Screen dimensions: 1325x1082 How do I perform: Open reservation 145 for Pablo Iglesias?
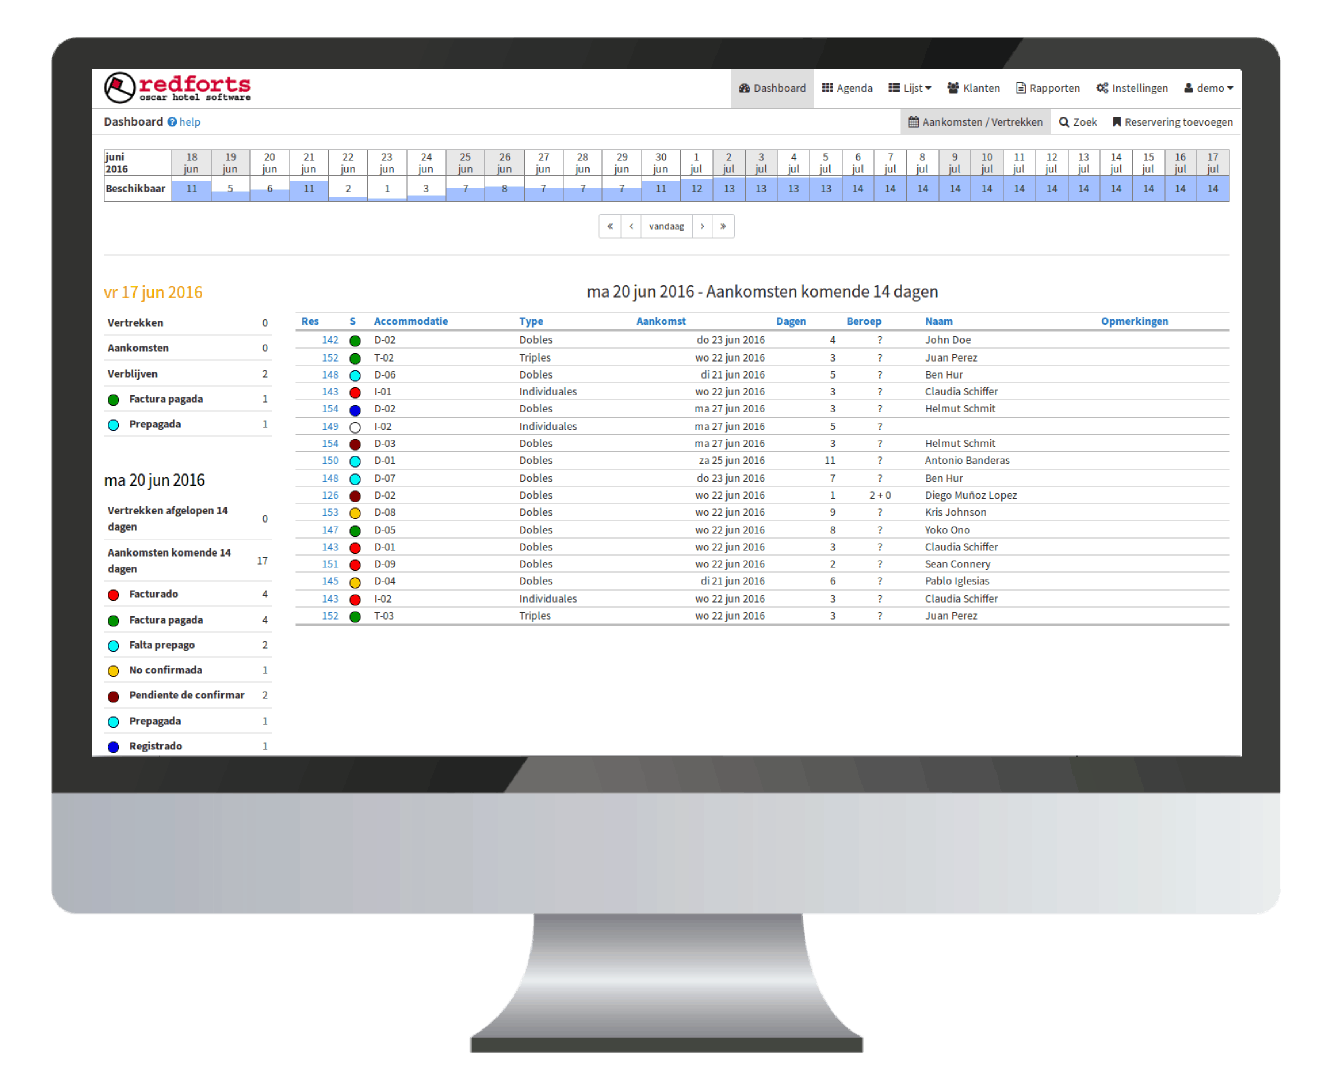click(330, 582)
